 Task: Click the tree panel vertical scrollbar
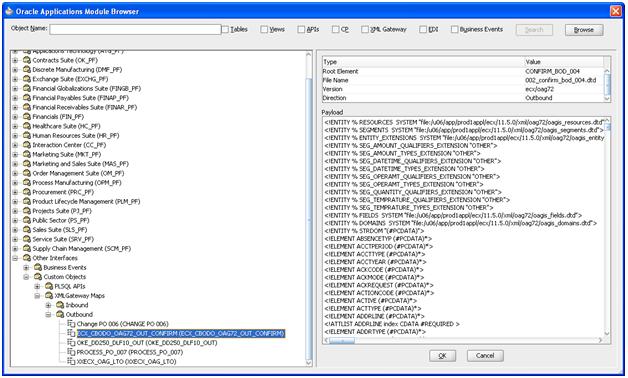pos(309,208)
